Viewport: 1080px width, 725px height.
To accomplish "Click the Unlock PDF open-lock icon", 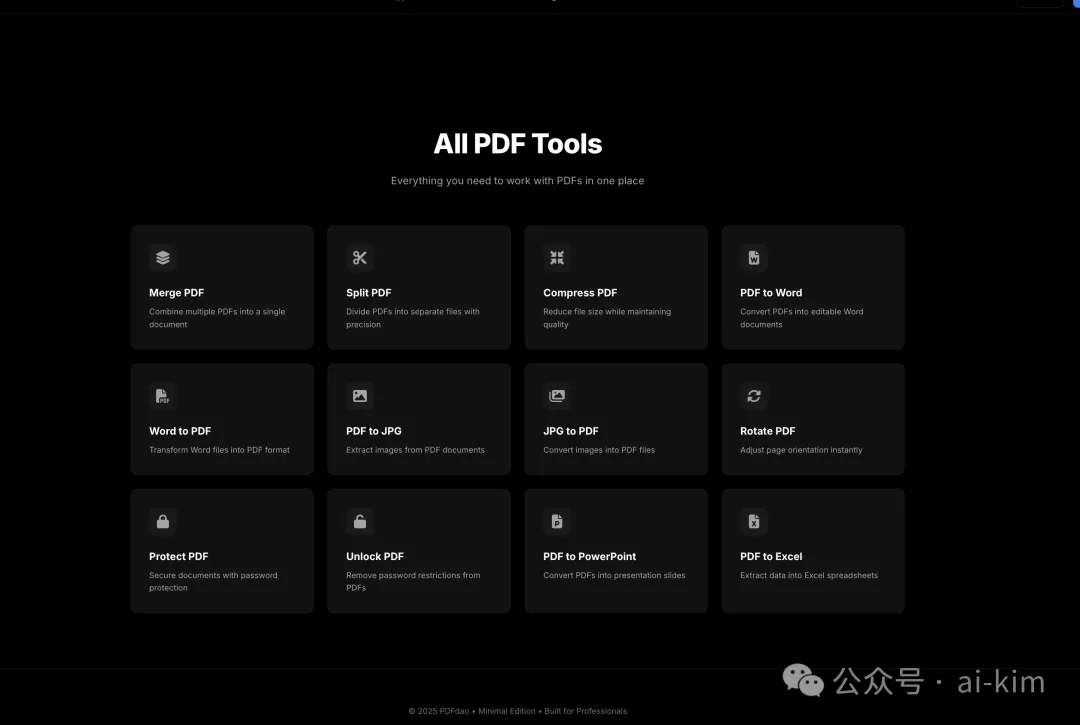I will point(360,521).
